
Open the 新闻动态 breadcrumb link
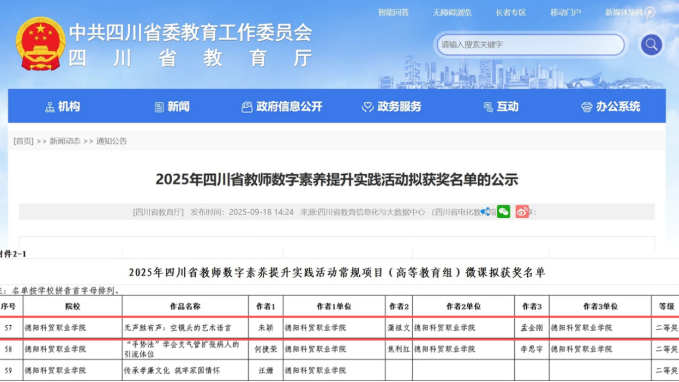65,141
